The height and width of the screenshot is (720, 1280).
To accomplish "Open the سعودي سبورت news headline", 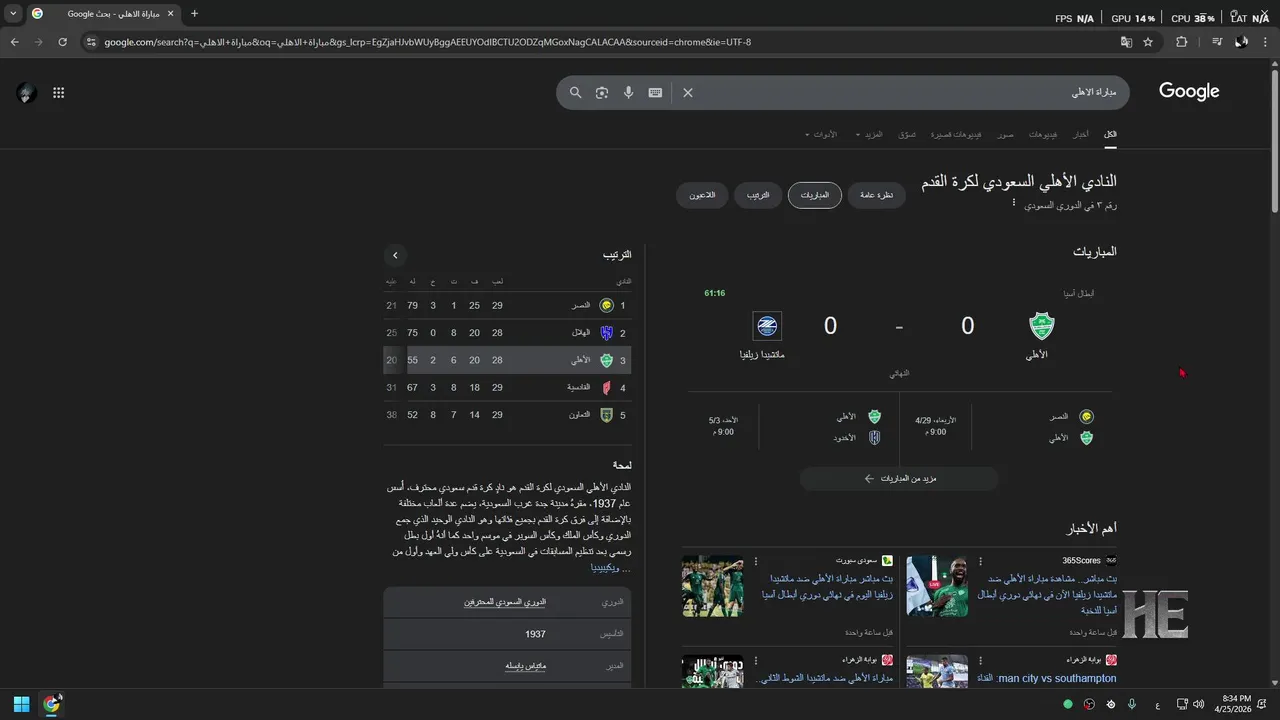I will [827, 586].
